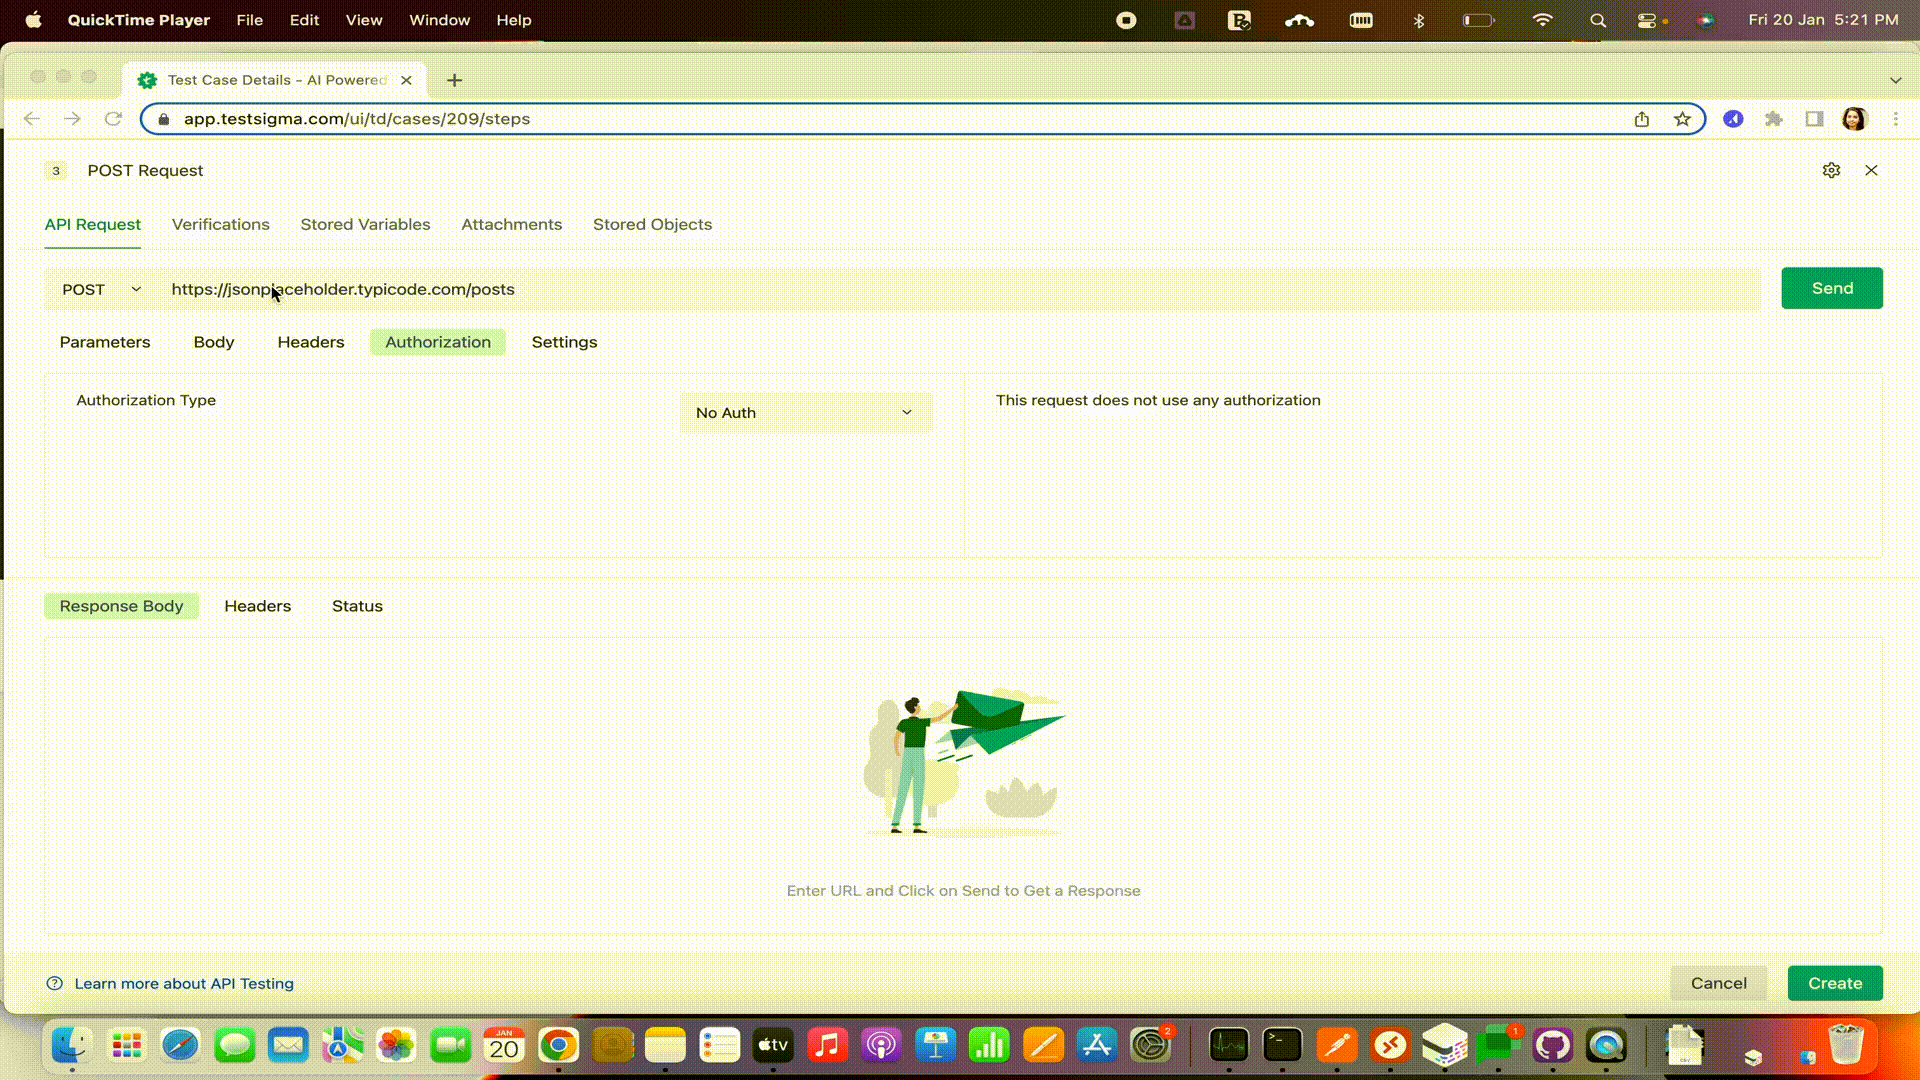Click the Settings gear icon
This screenshot has height=1080, width=1920.
tap(1832, 169)
